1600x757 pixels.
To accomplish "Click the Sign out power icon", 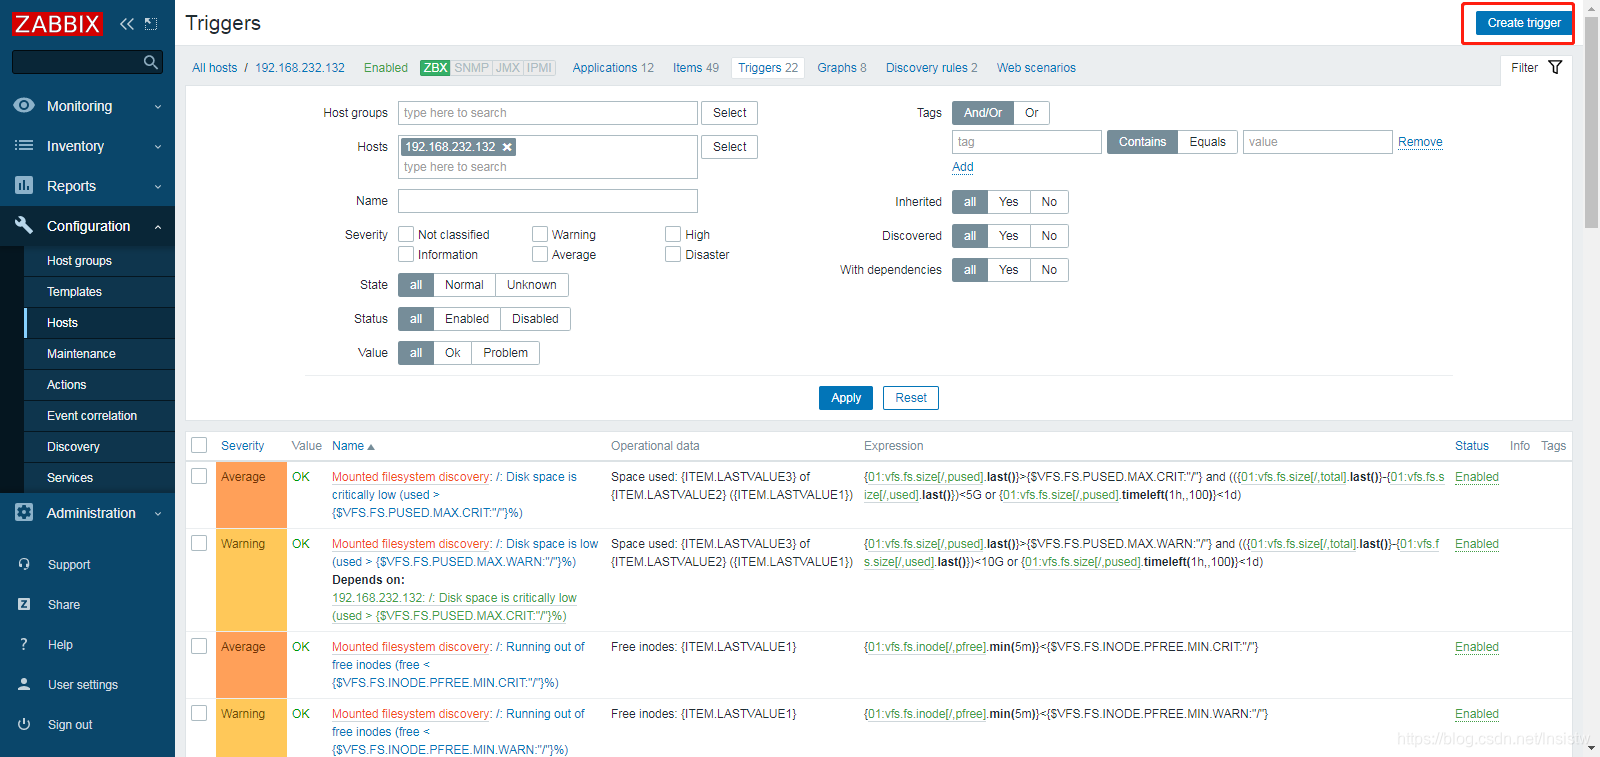I will 24,724.
